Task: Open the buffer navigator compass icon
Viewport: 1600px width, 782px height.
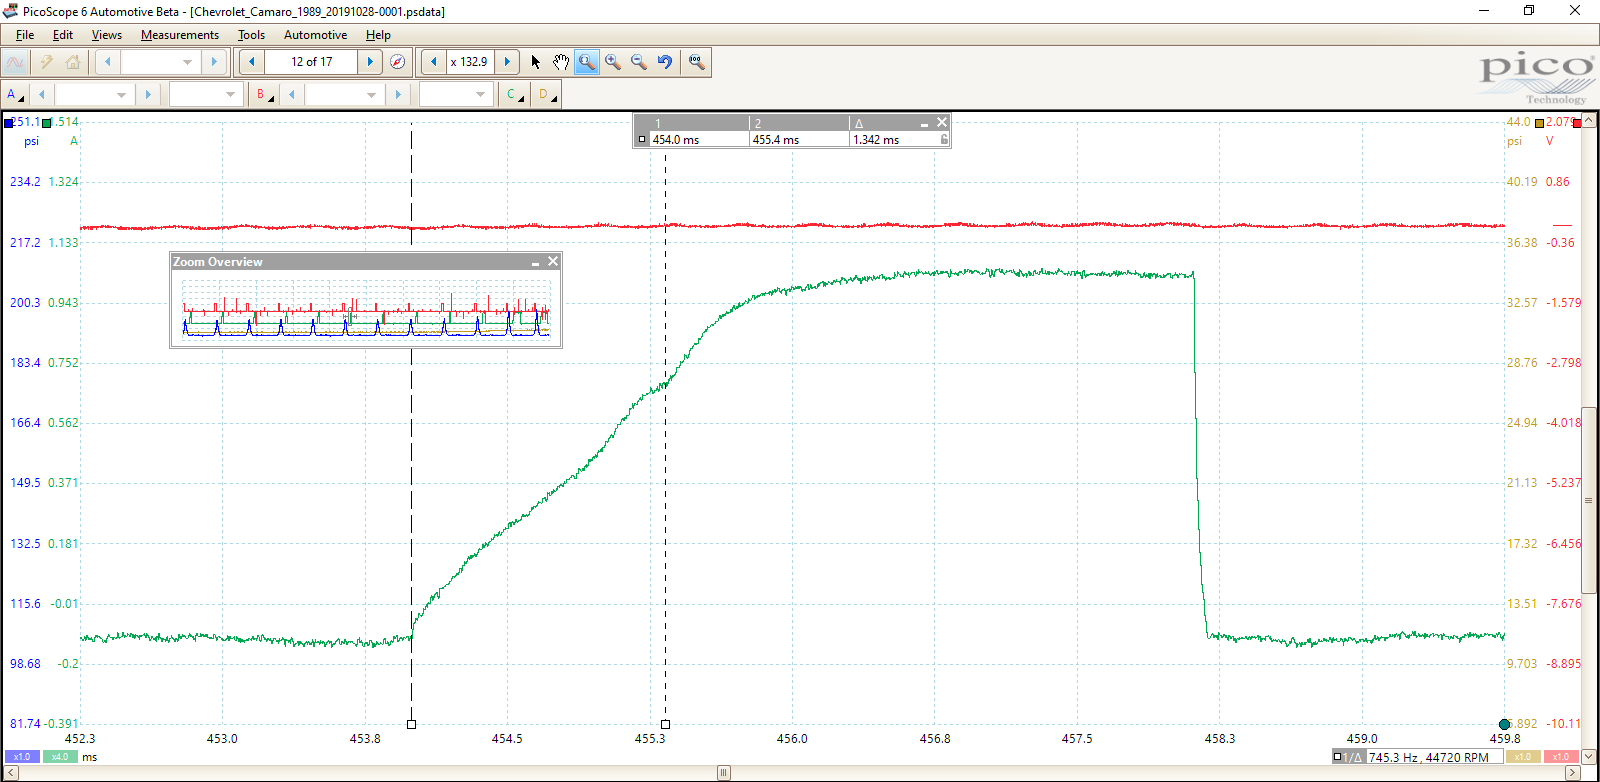Action: click(x=398, y=62)
